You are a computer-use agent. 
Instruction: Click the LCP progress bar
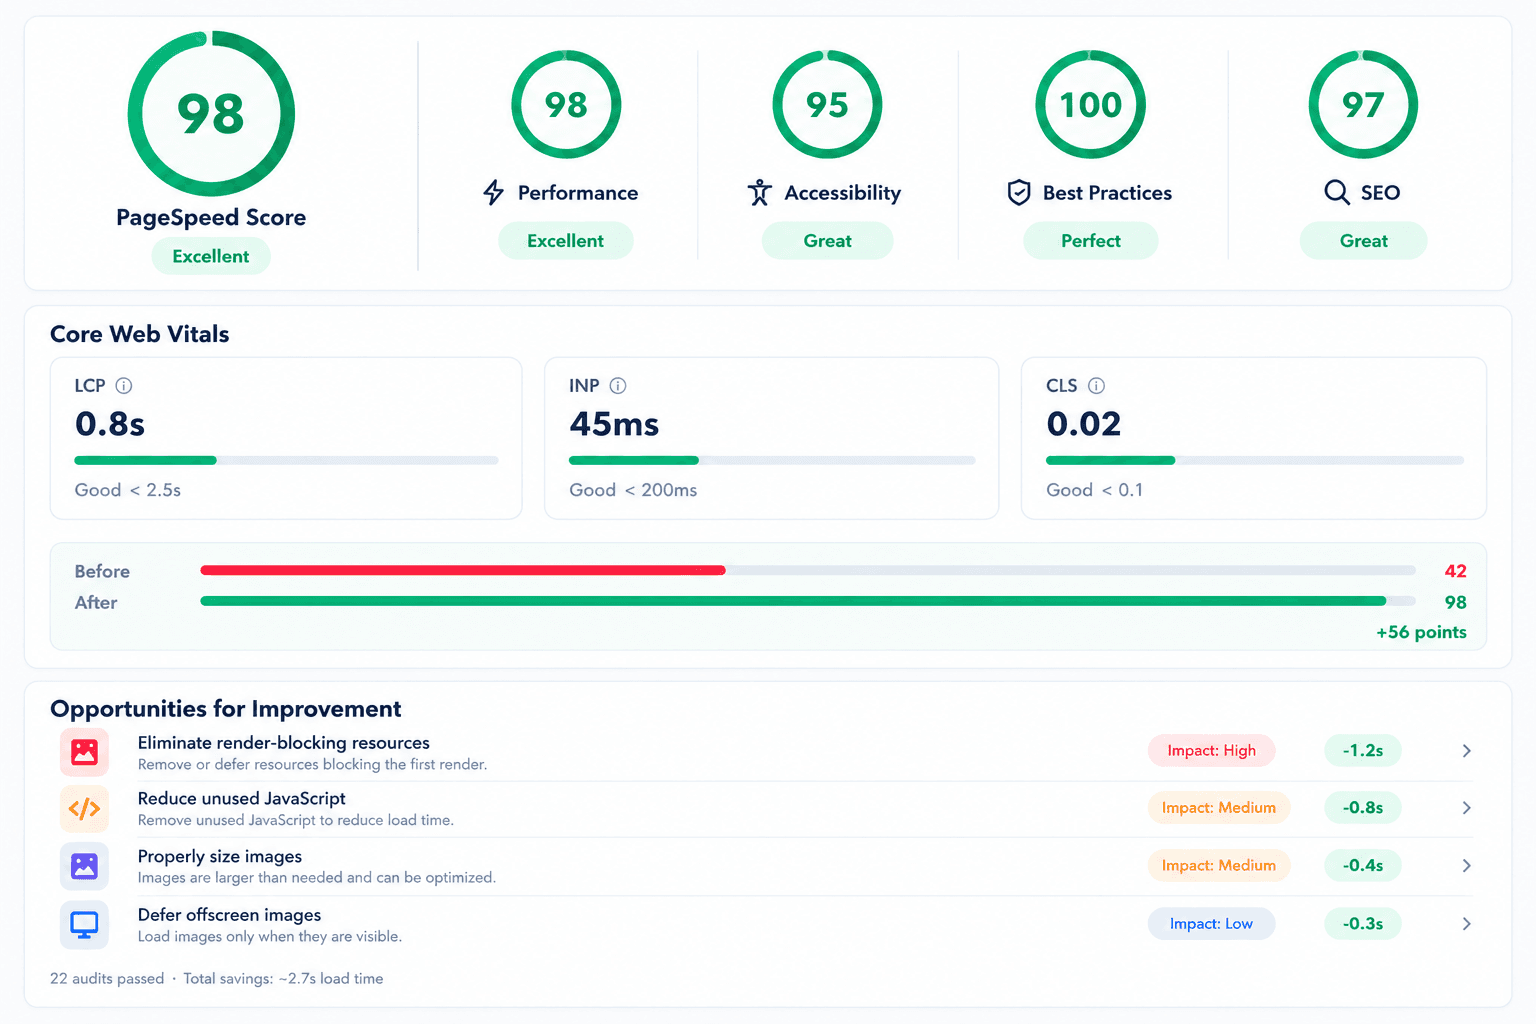286,460
